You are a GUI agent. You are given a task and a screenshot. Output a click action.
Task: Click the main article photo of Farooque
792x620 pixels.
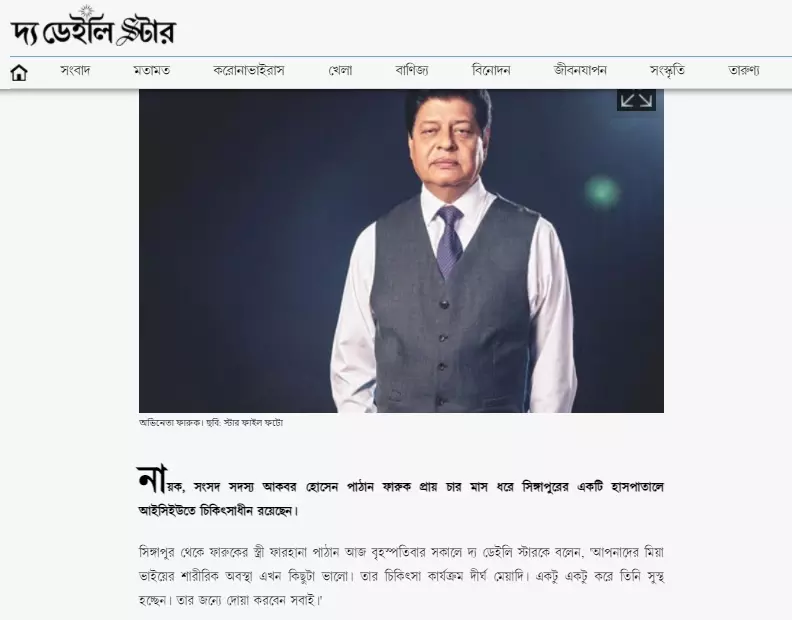coord(401,251)
